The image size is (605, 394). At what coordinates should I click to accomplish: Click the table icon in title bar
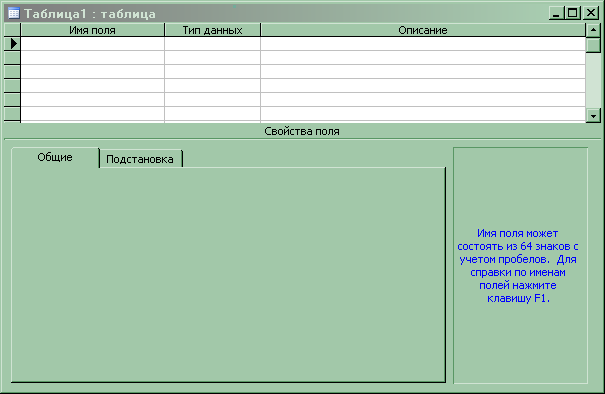coord(14,14)
